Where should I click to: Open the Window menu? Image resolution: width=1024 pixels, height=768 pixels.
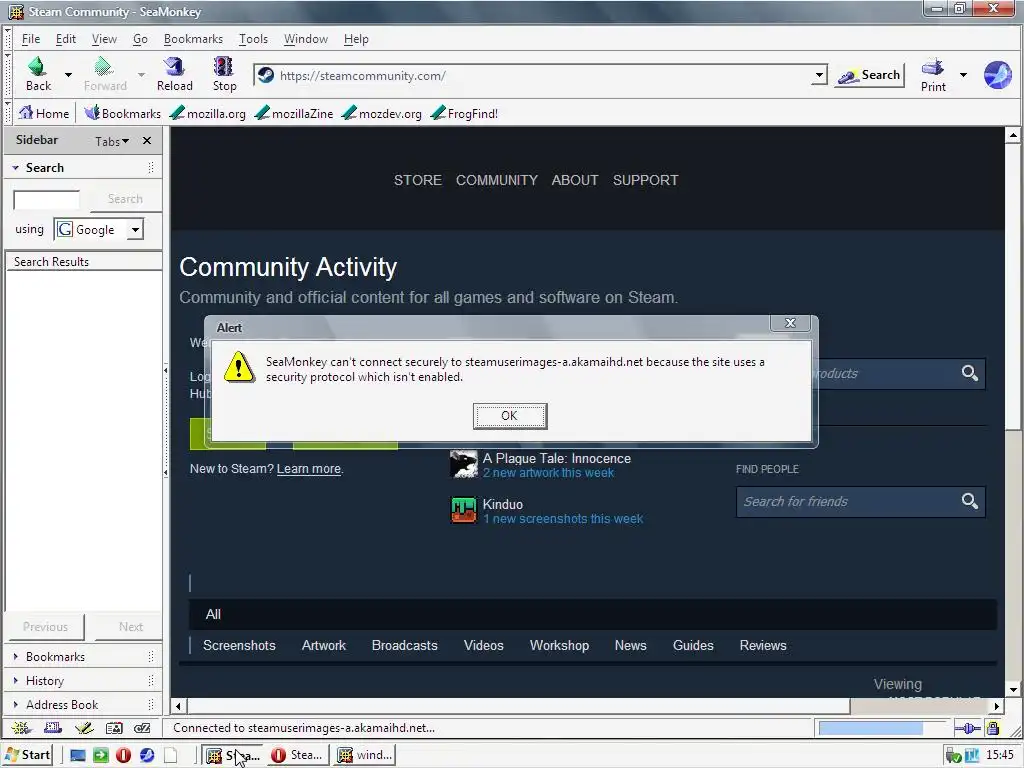point(306,39)
